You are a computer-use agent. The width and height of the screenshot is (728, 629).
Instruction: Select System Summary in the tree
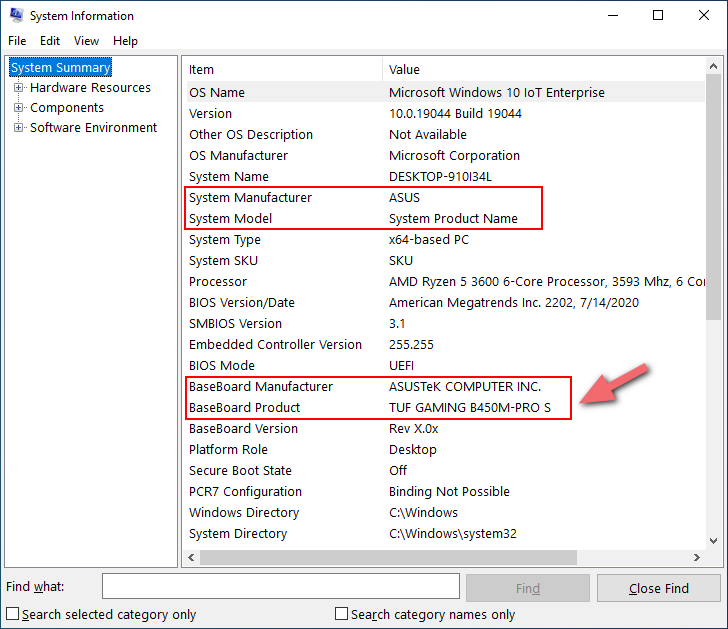click(x=60, y=68)
